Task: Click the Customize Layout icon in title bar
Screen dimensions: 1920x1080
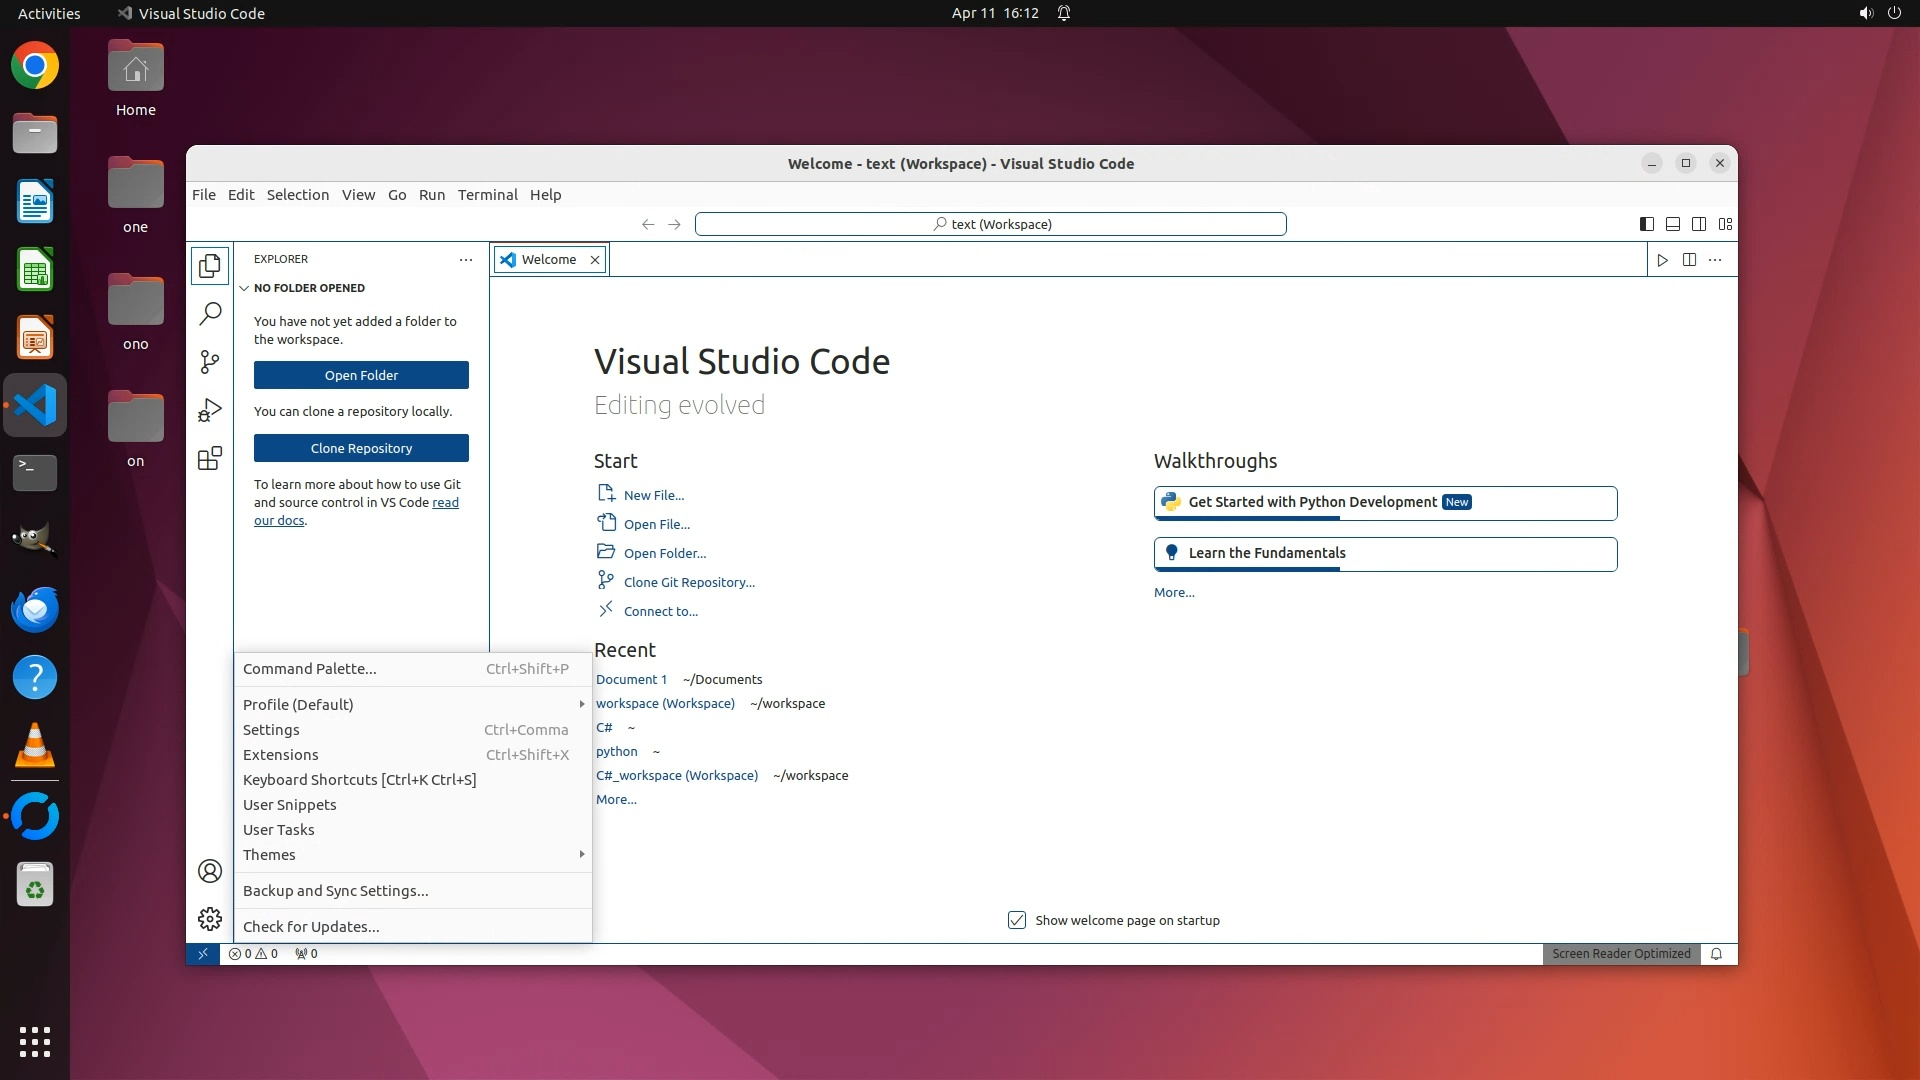Action: click(1725, 224)
